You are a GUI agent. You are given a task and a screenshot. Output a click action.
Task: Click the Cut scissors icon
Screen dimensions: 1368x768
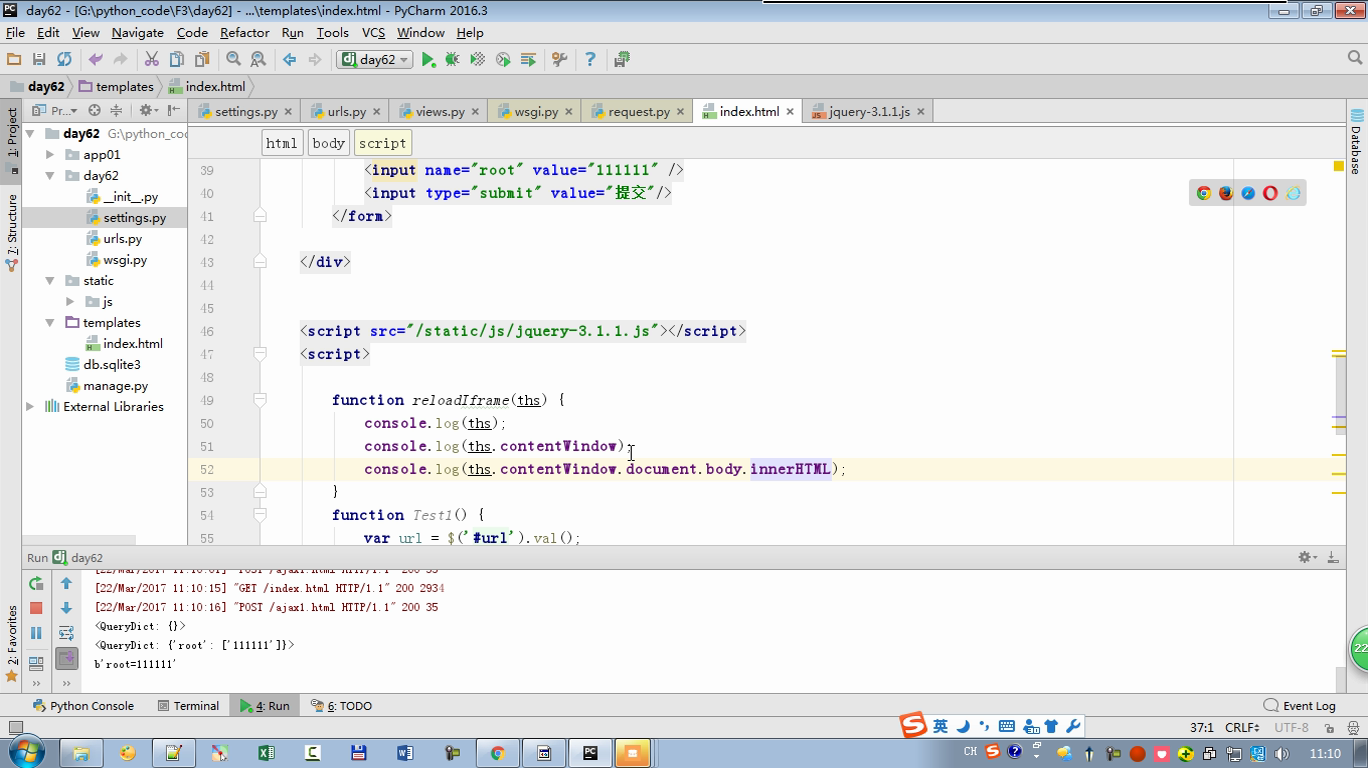pyautogui.click(x=152, y=60)
